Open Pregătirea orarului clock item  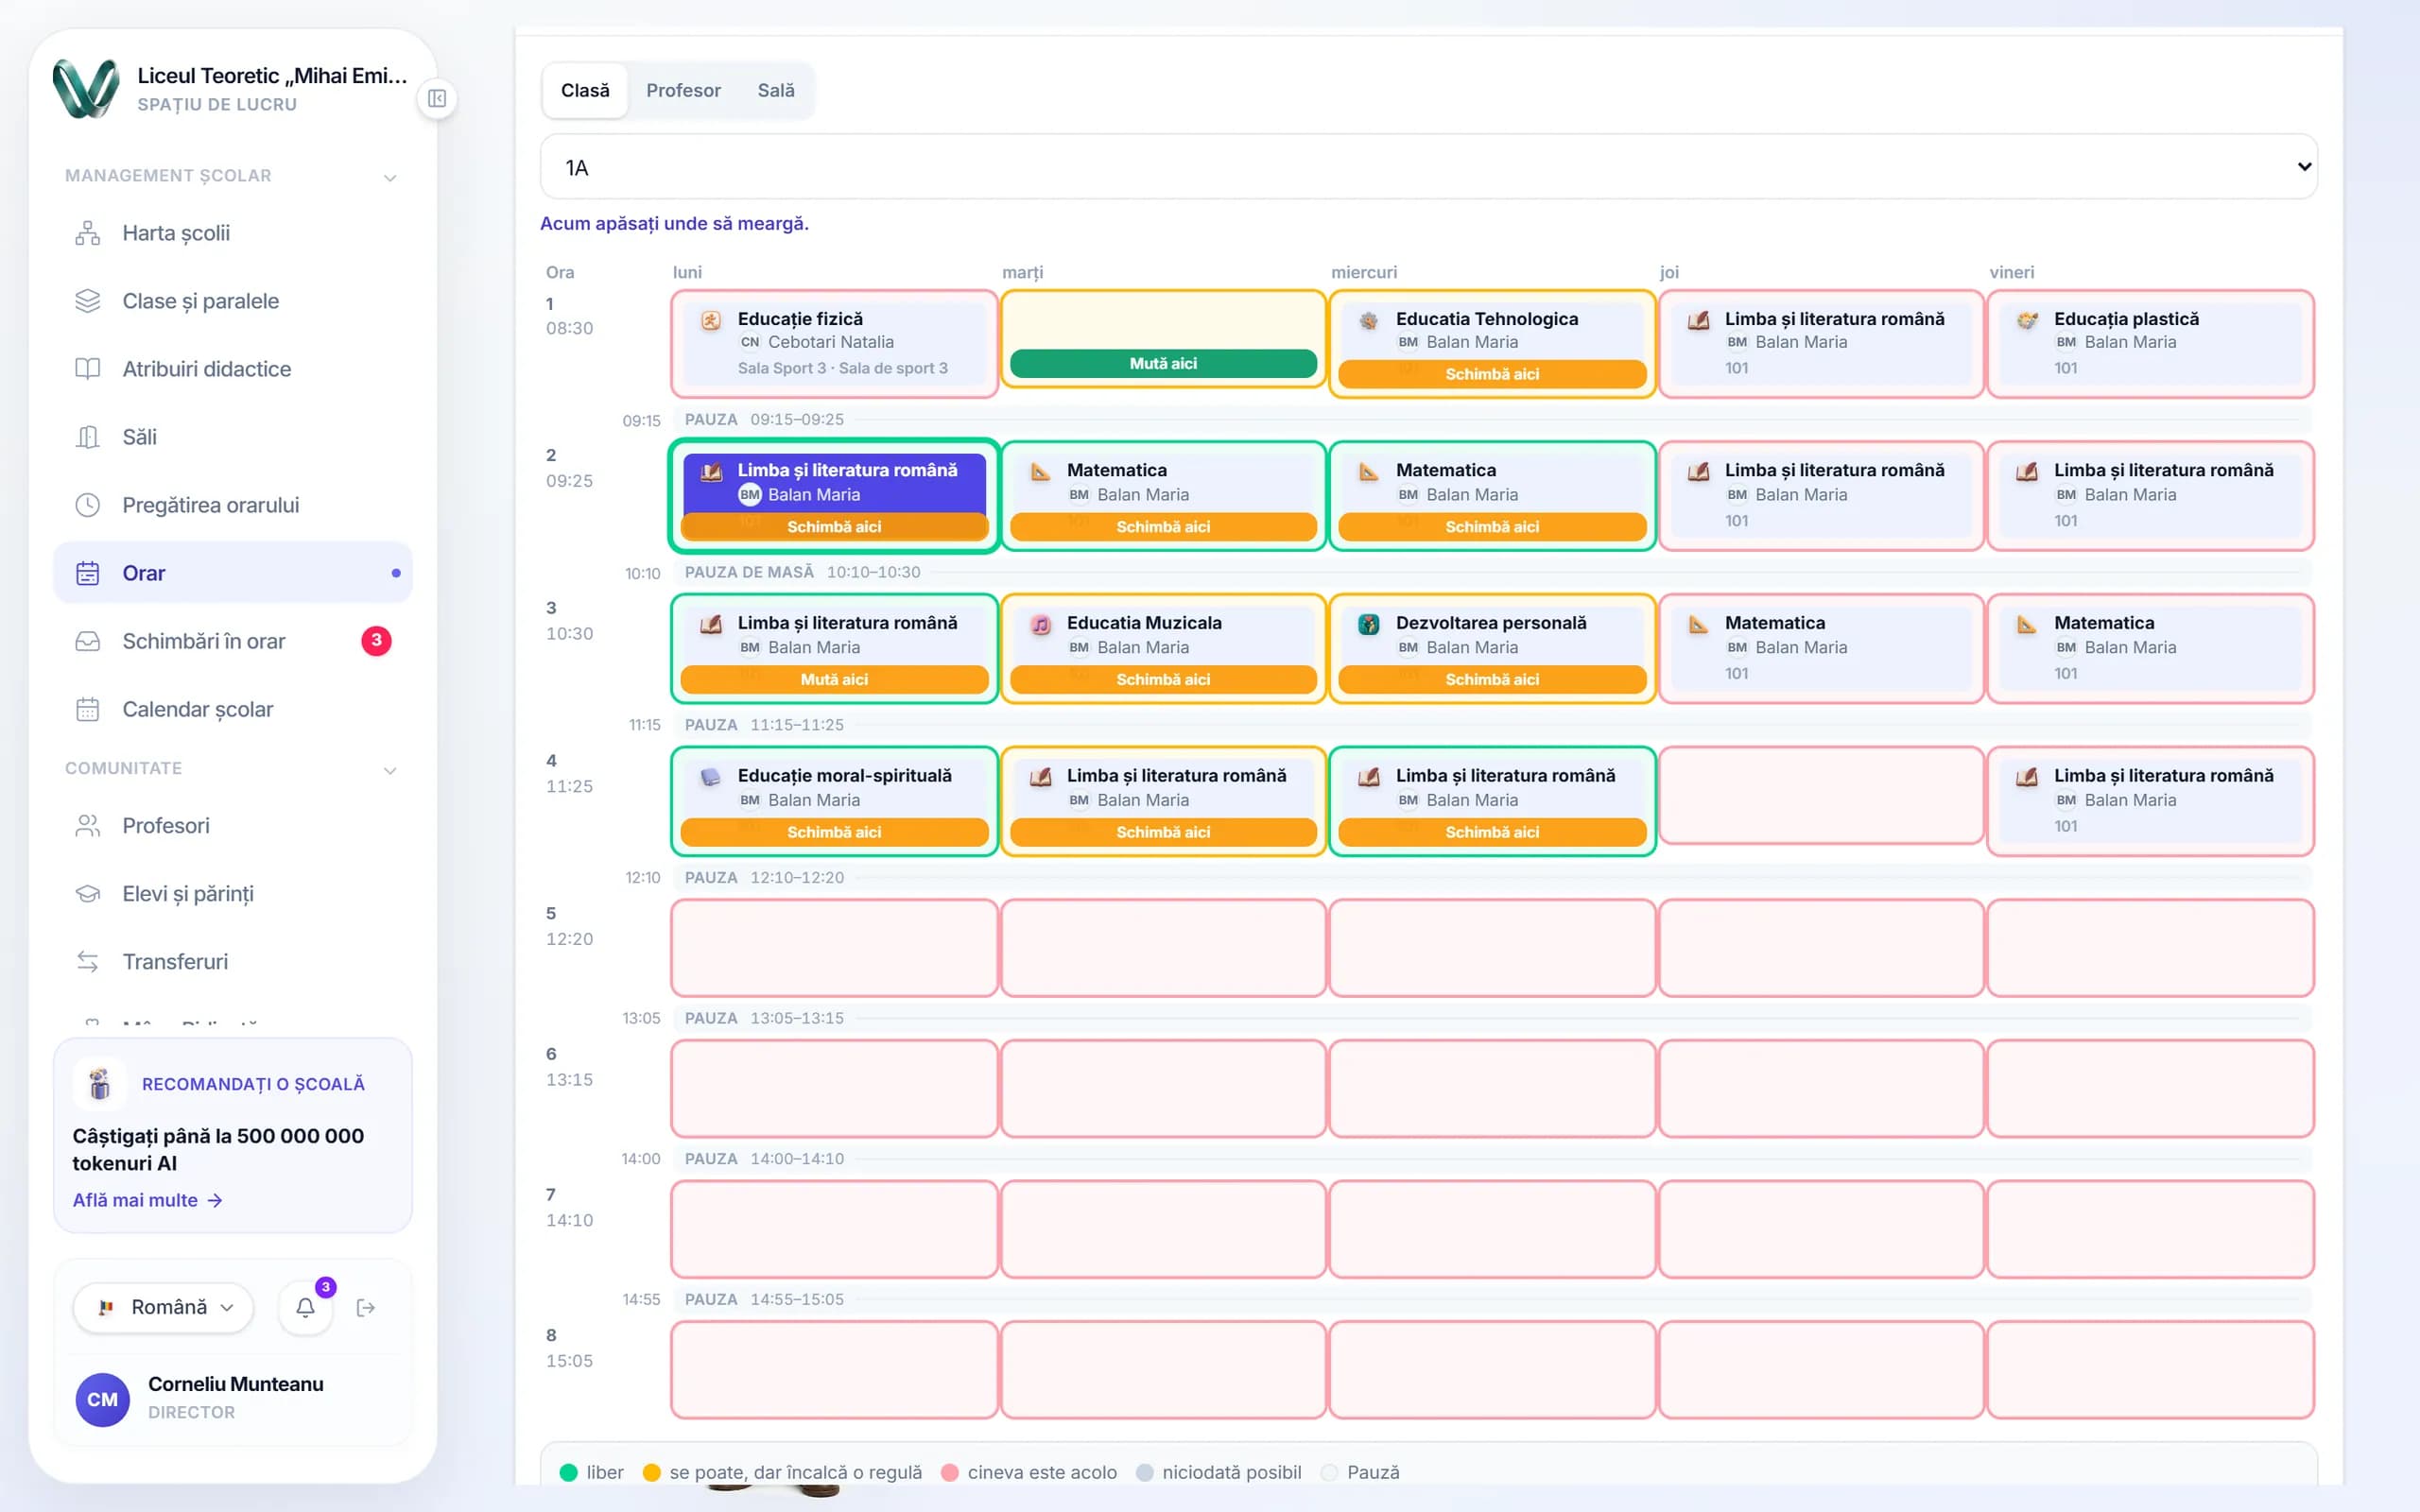point(232,505)
